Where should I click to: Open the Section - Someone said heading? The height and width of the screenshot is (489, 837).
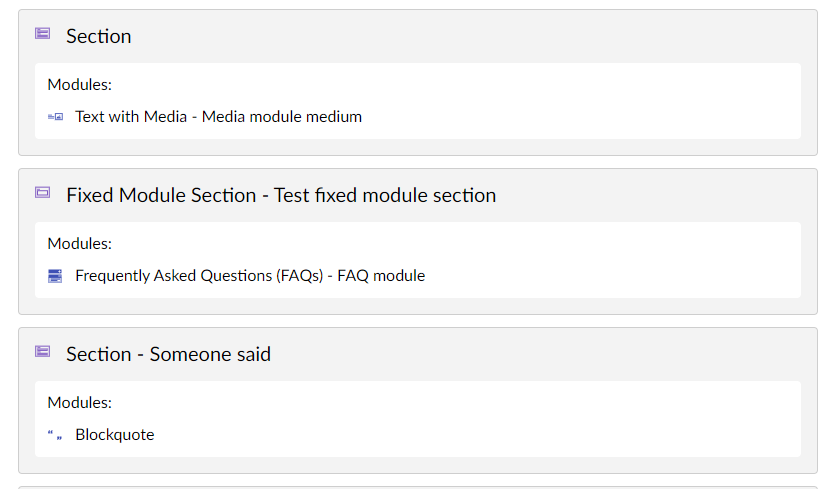tap(169, 354)
